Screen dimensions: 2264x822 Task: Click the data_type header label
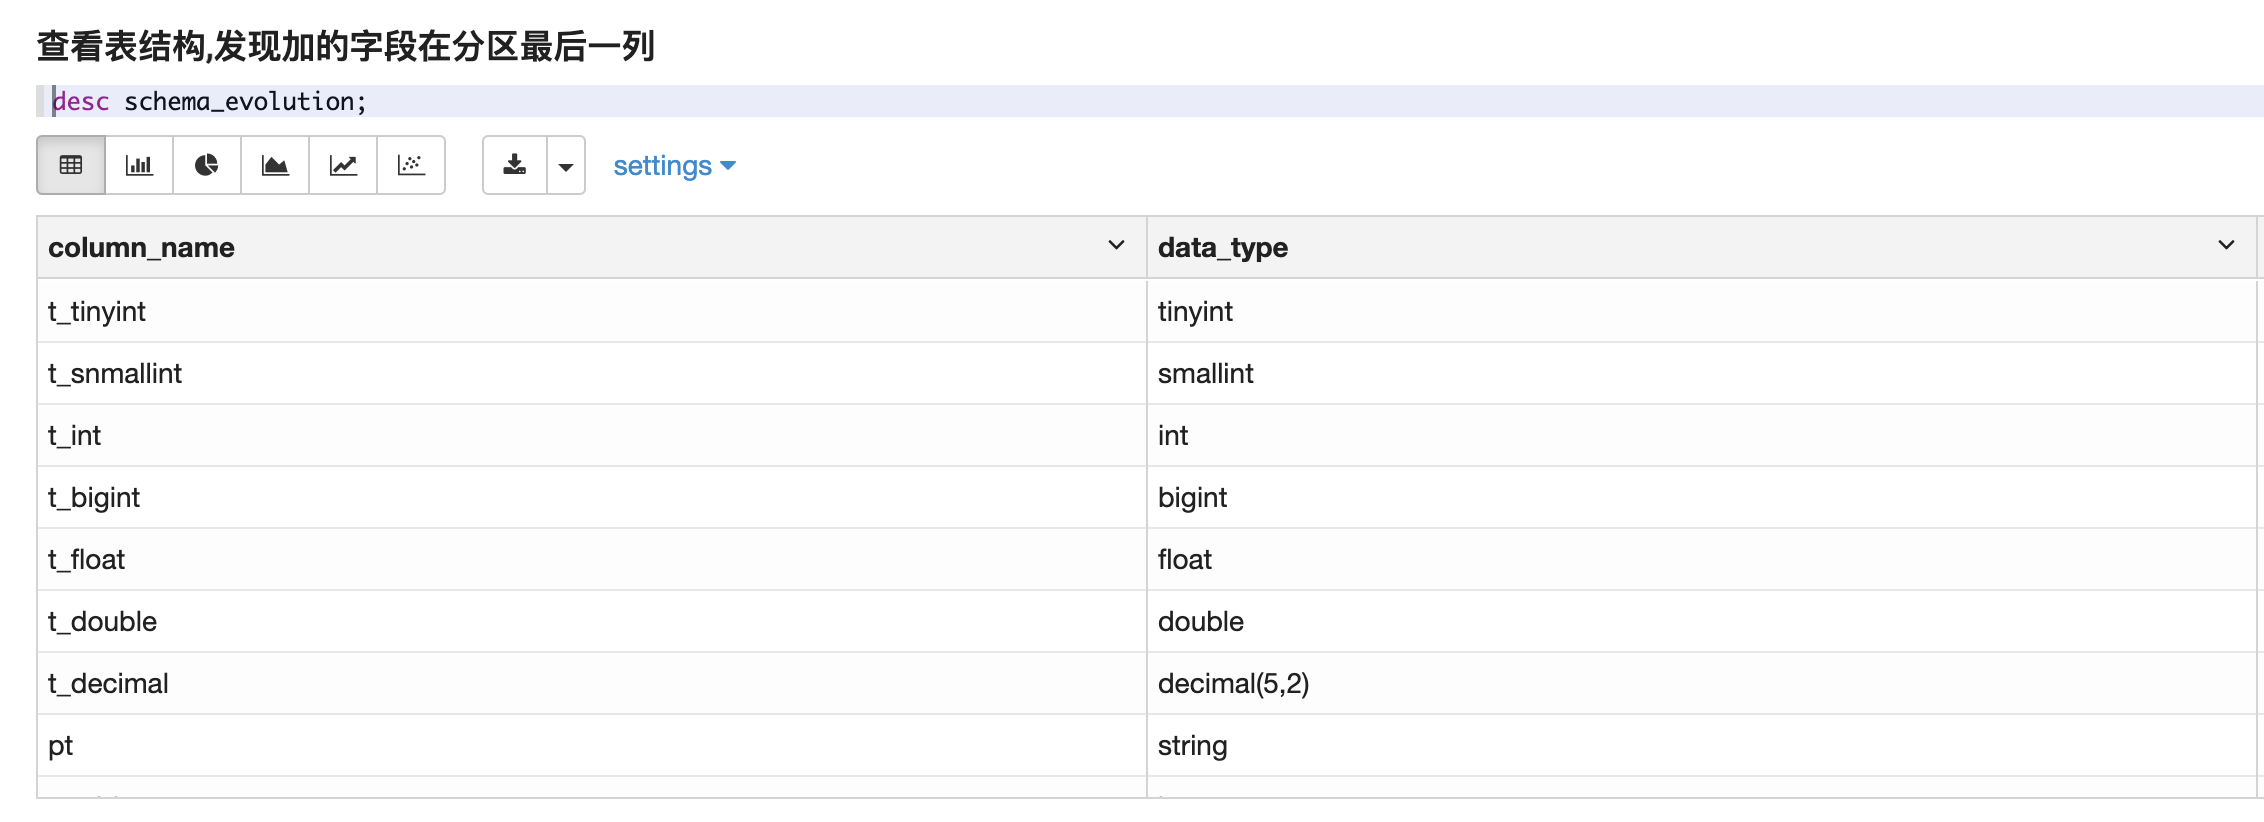tap(1222, 248)
